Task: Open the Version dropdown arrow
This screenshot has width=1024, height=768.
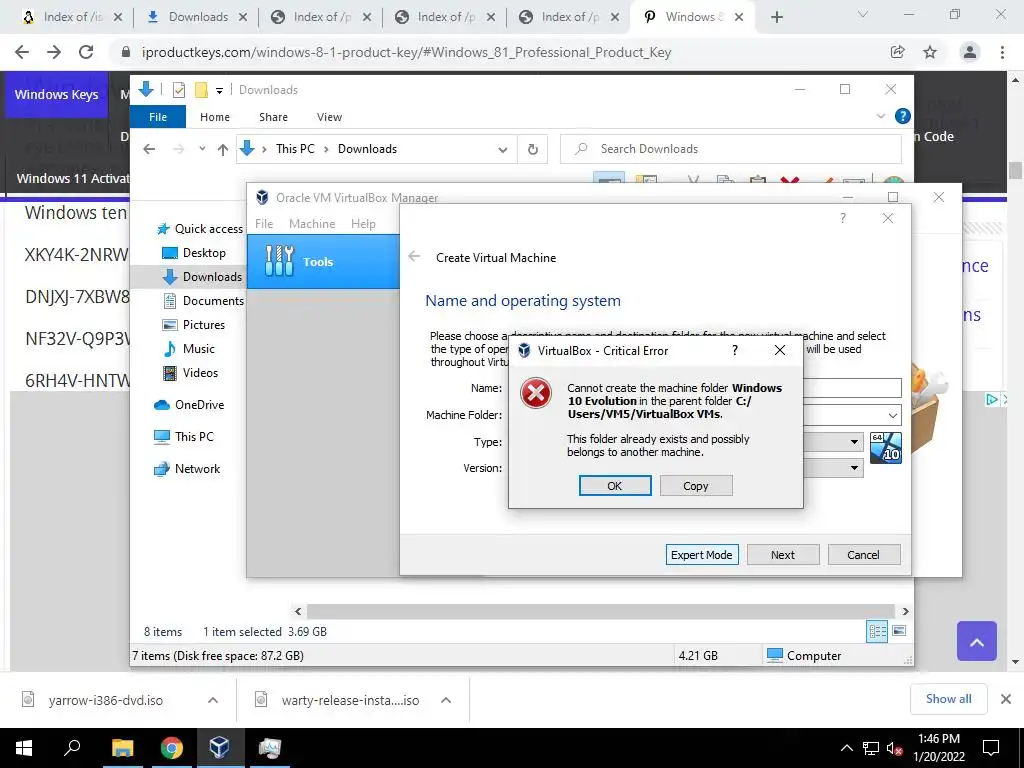Action: pos(854,468)
